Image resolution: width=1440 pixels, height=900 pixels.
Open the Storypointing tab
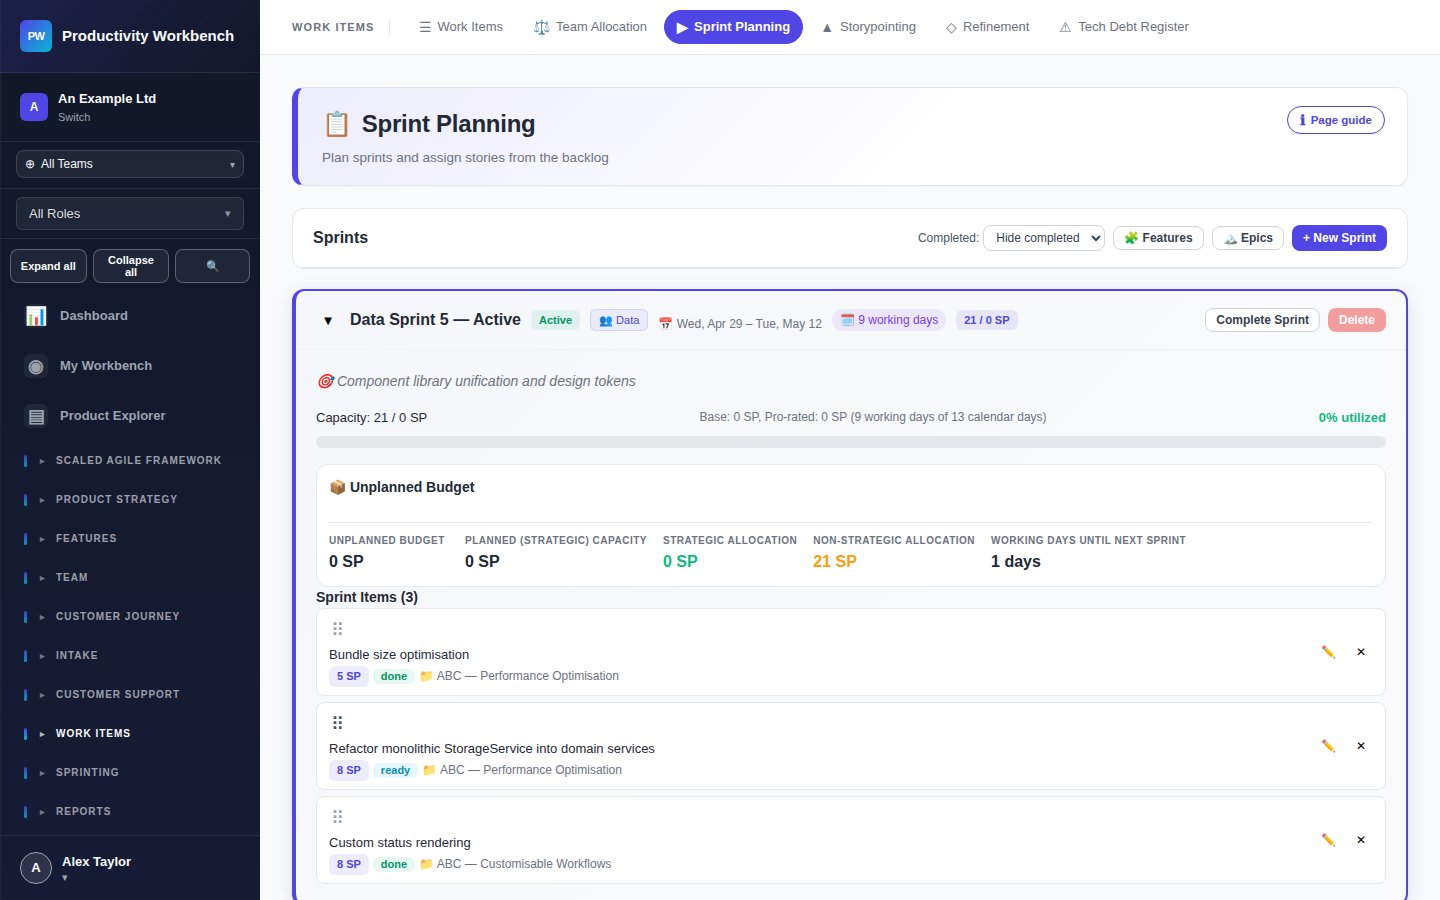pos(868,27)
